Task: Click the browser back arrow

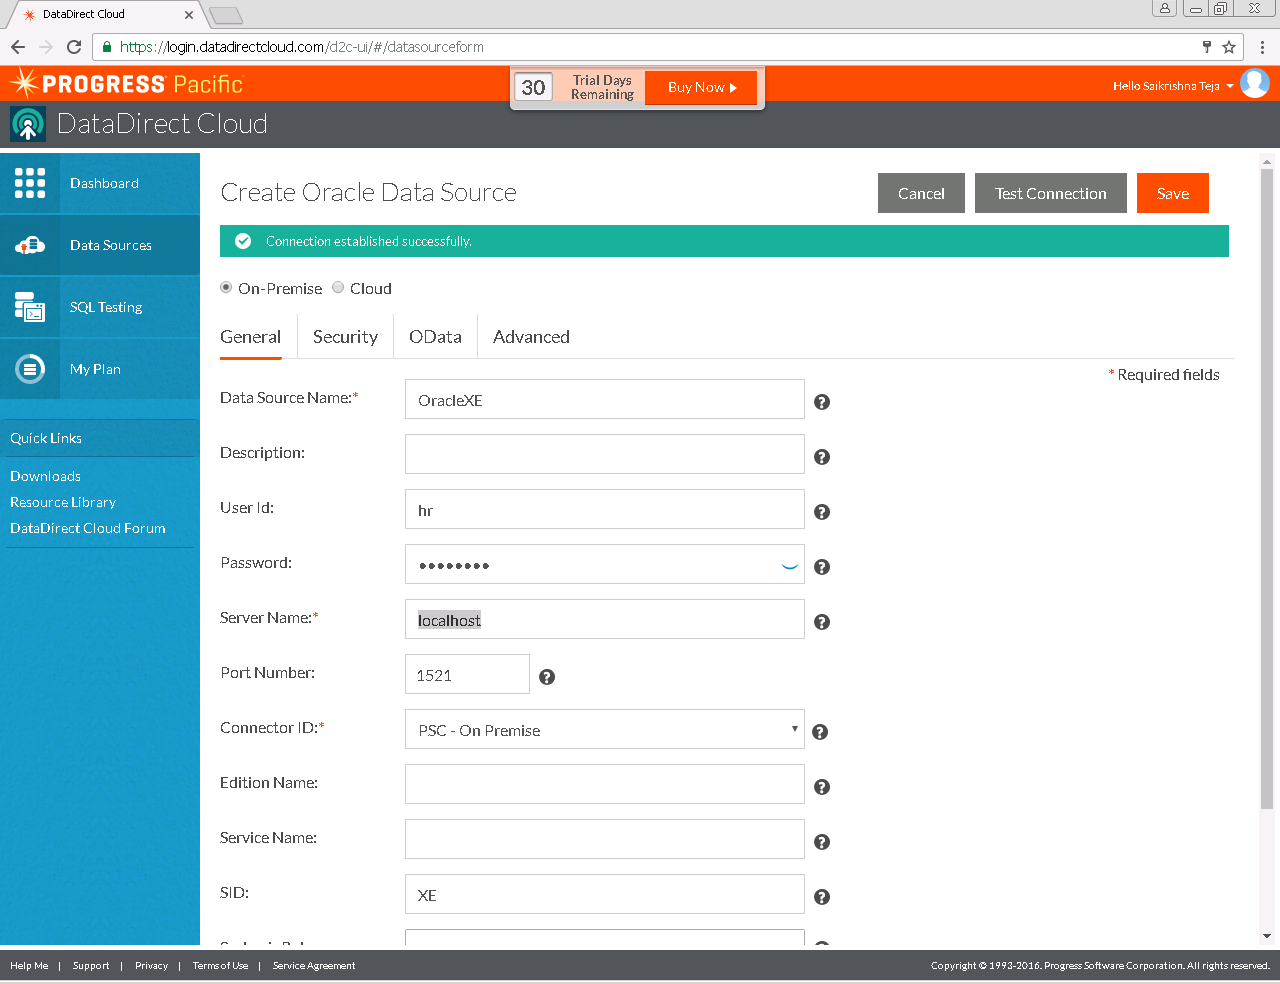Action: click(18, 47)
